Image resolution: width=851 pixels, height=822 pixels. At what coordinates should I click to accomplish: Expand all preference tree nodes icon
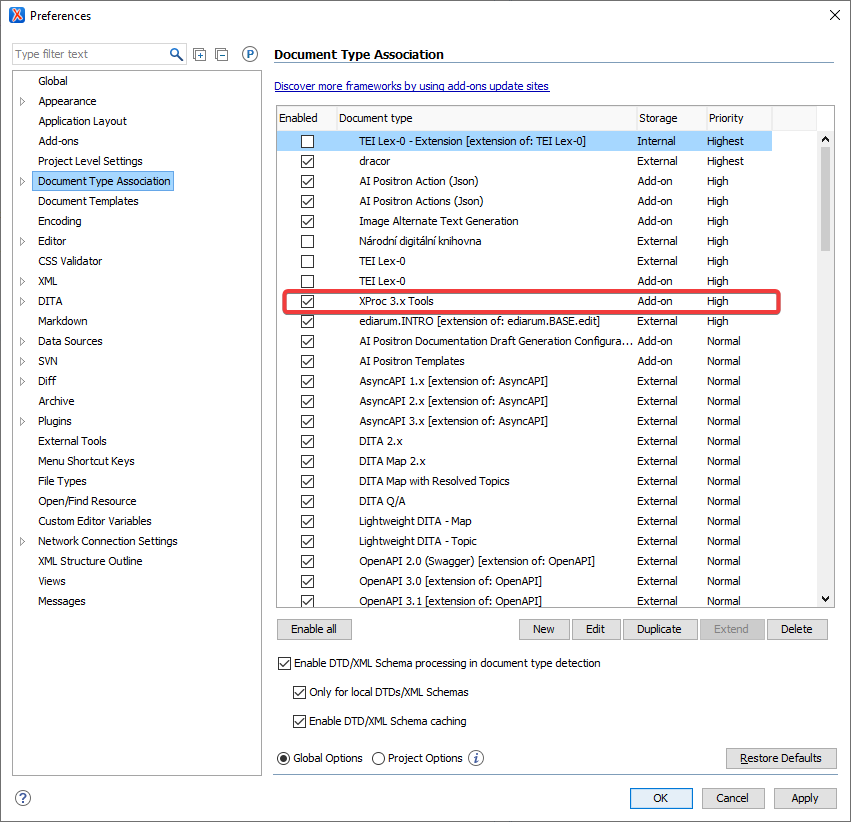click(200, 54)
